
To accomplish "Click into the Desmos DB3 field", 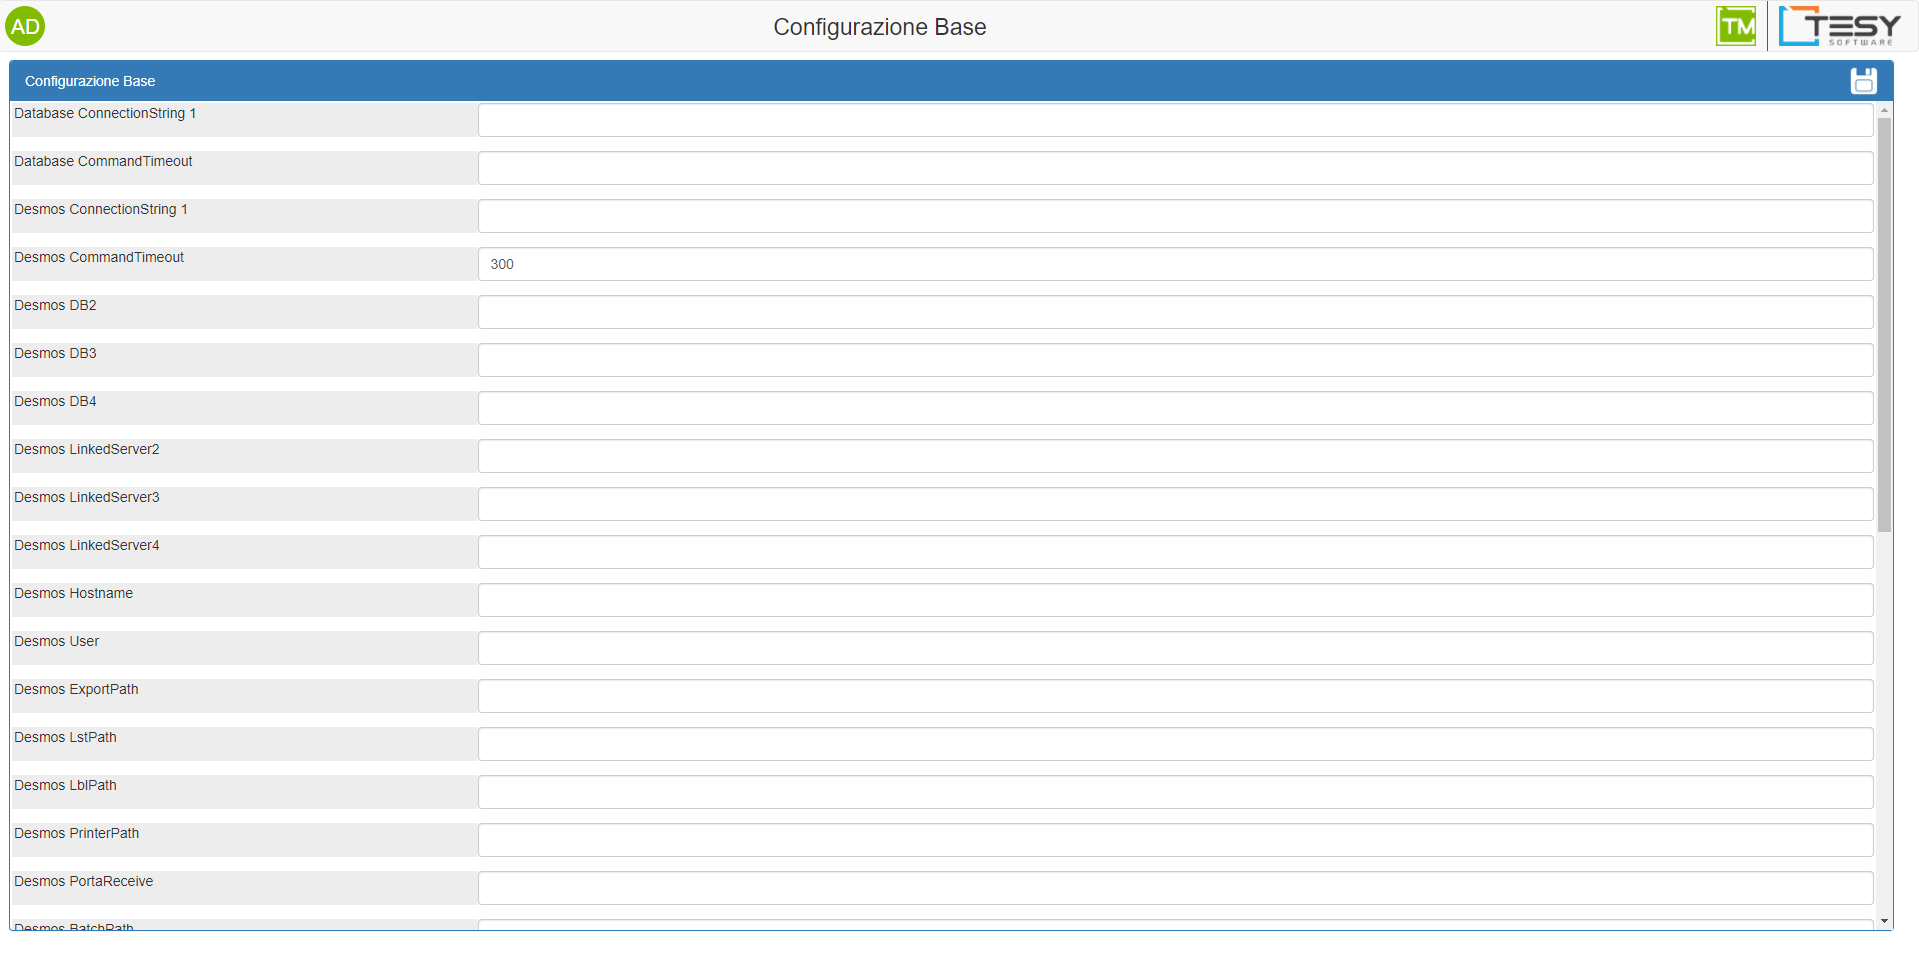I will [1175, 360].
